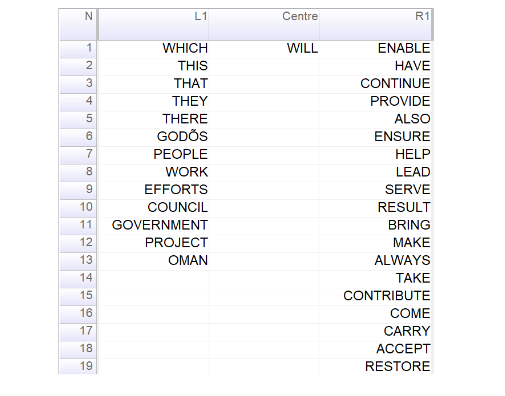Select ALWAYS in the R1 column
This screenshot has width=505, height=396.
point(402,260)
